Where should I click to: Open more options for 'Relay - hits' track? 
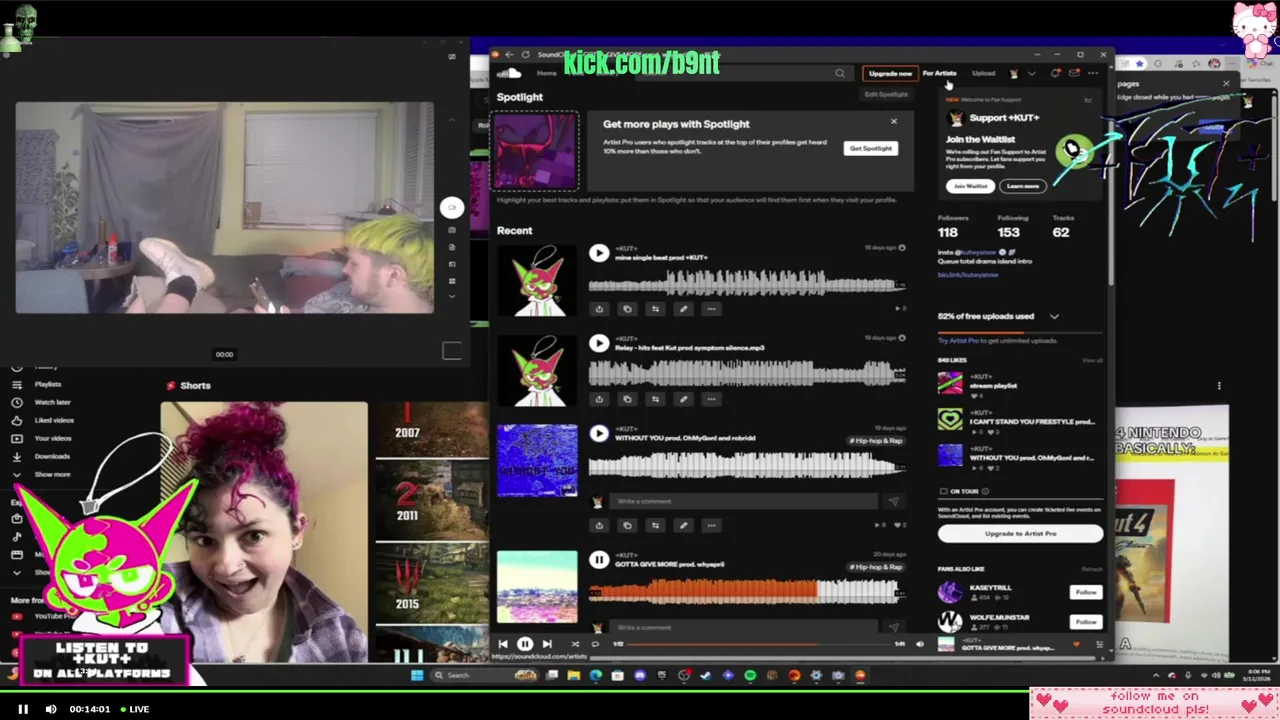click(x=711, y=399)
